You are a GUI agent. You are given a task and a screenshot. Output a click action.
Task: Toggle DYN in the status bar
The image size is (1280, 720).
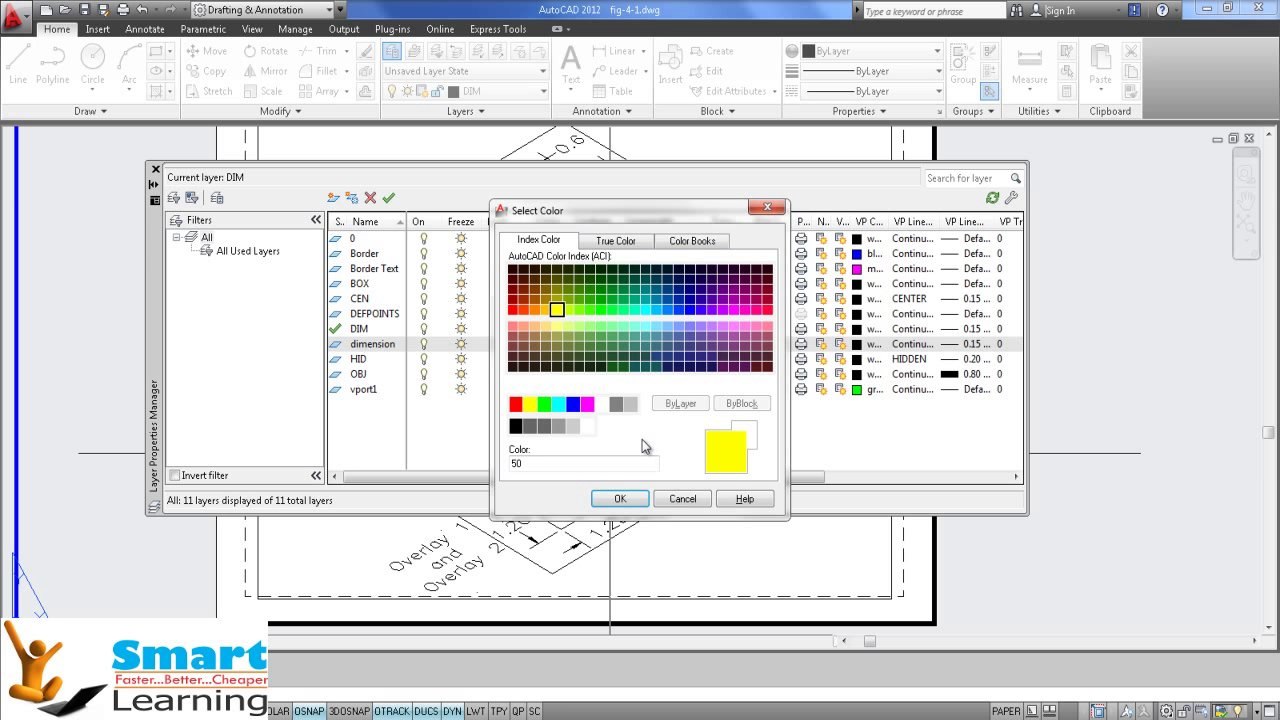(452, 711)
